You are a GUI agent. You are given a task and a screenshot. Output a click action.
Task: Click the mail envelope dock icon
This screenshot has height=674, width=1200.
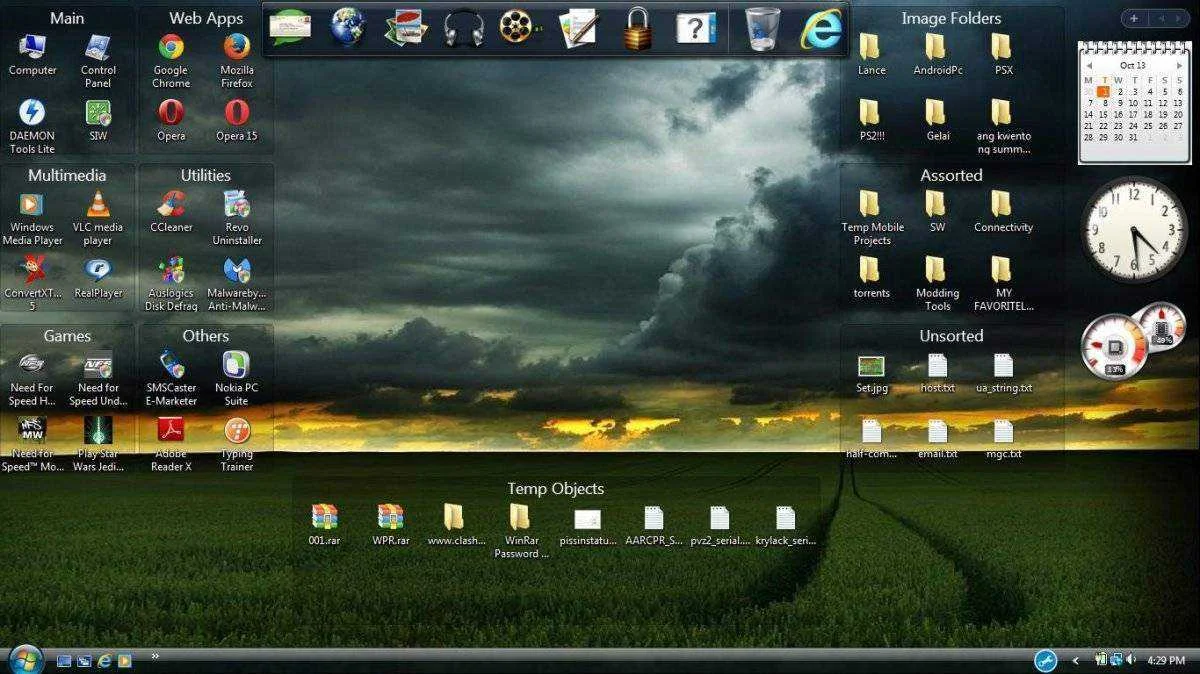click(290, 27)
